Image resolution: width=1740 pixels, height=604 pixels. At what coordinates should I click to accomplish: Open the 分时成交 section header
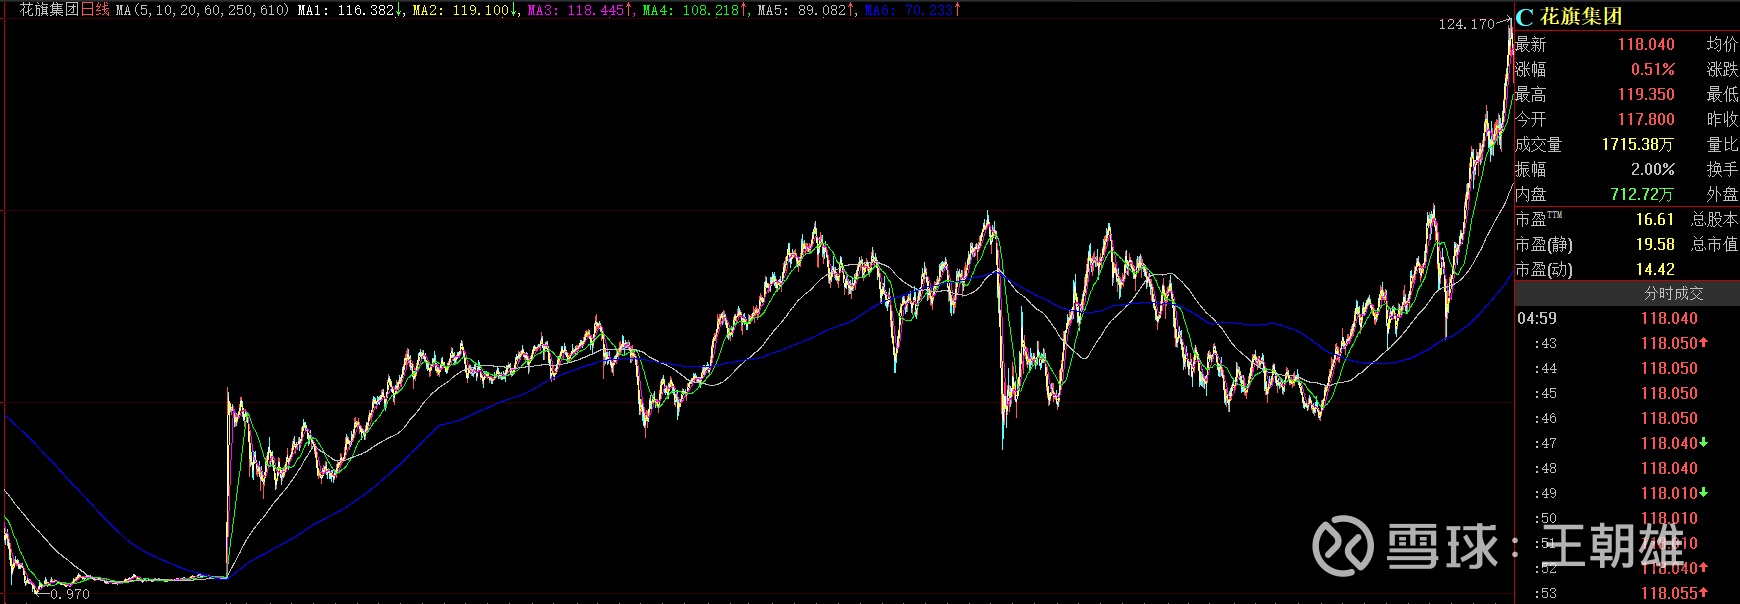(1627, 294)
